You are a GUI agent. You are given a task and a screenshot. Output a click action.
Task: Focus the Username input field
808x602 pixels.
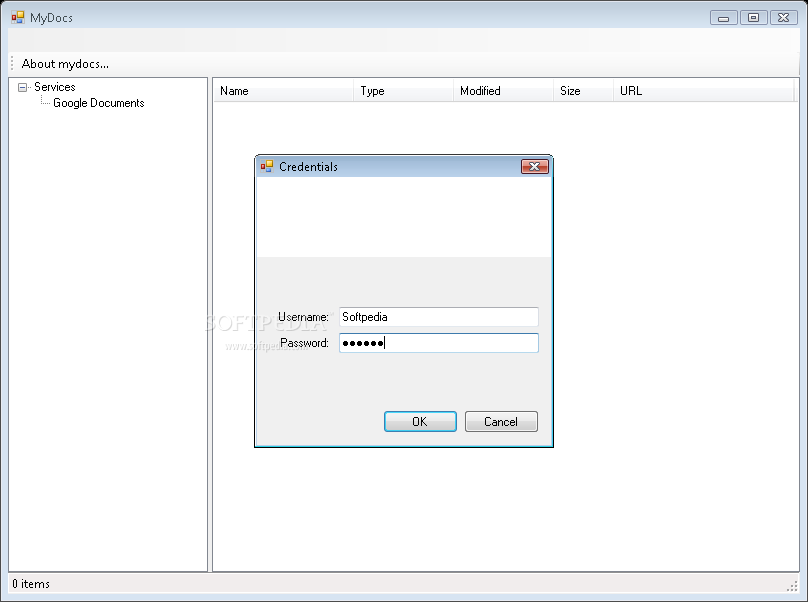(x=439, y=317)
